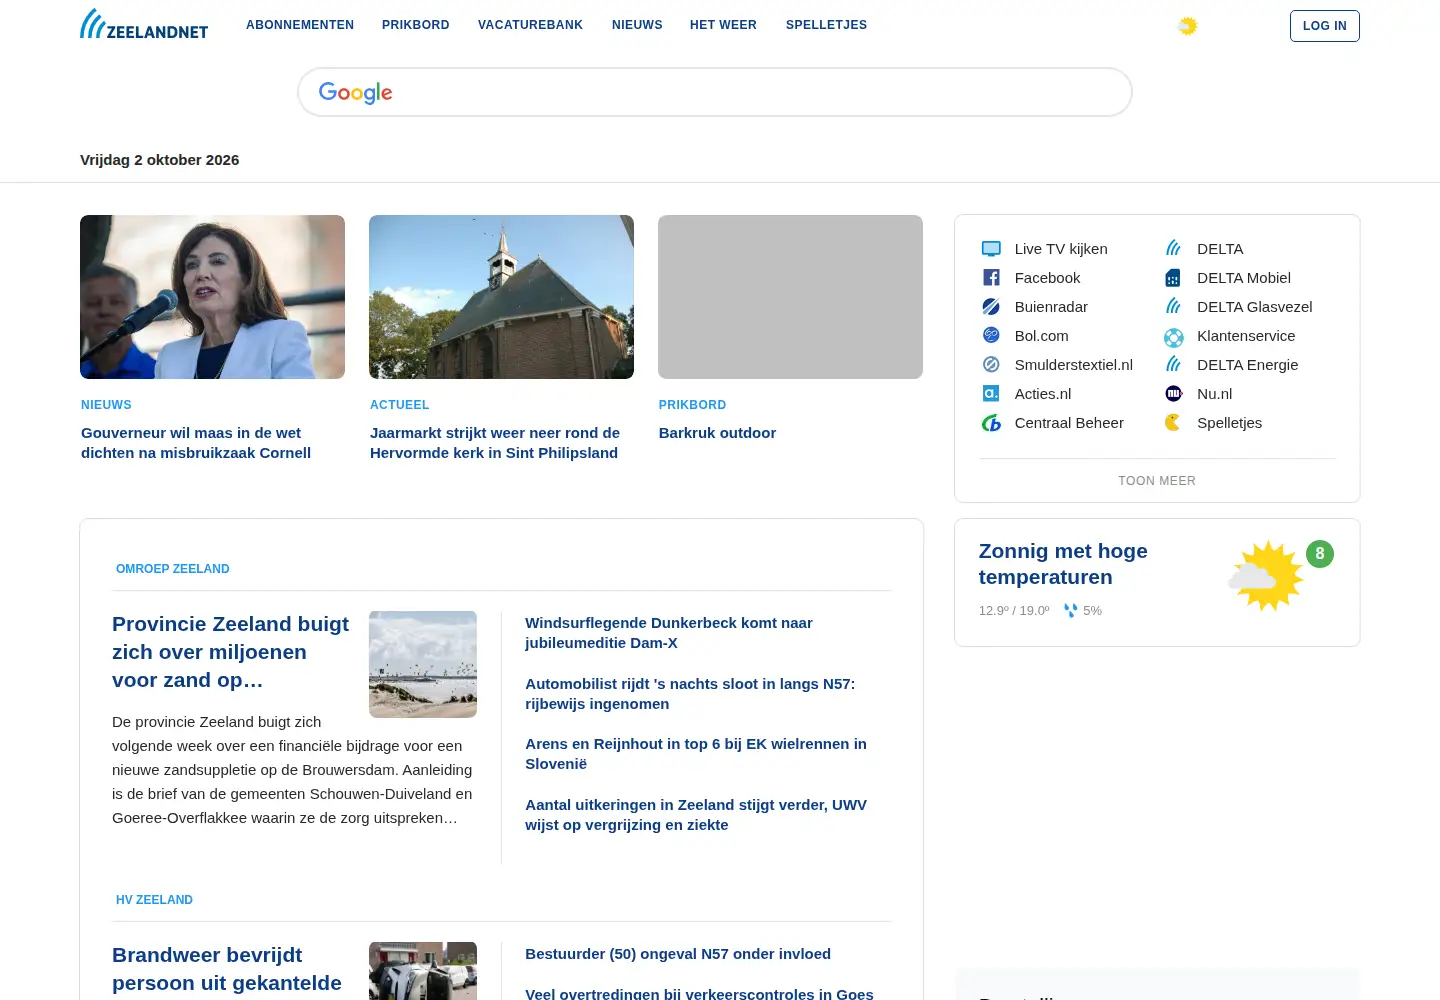Click the DELTA Glasvezel icon

coord(1173,307)
